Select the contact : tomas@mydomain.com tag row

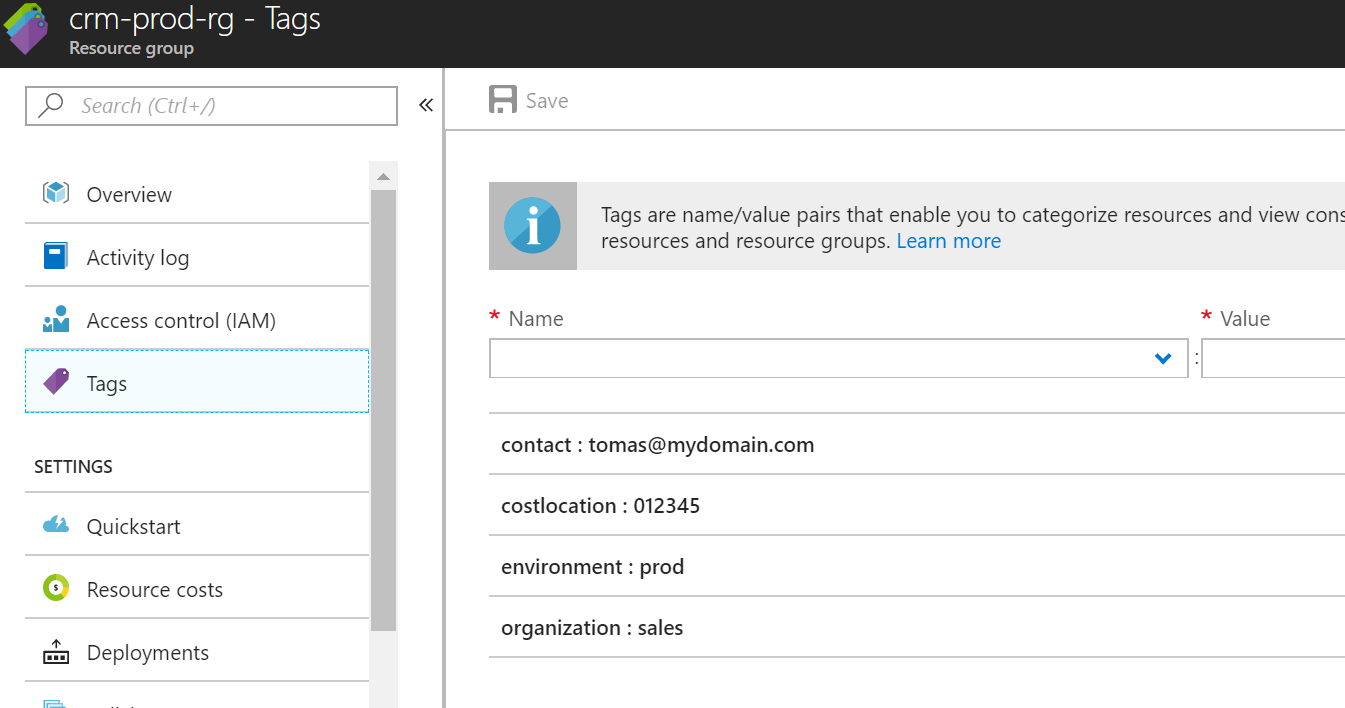coord(917,444)
